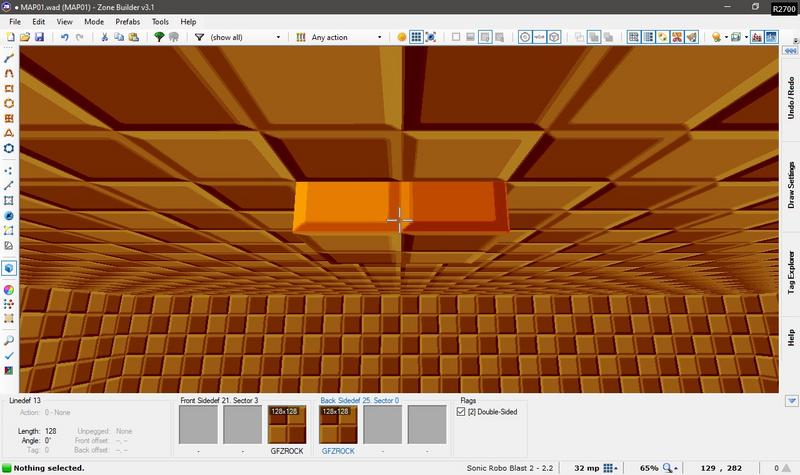Click the front sidedef GFZROCK texture thumbnail
Viewport: 800px width, 475px height.
287,427
